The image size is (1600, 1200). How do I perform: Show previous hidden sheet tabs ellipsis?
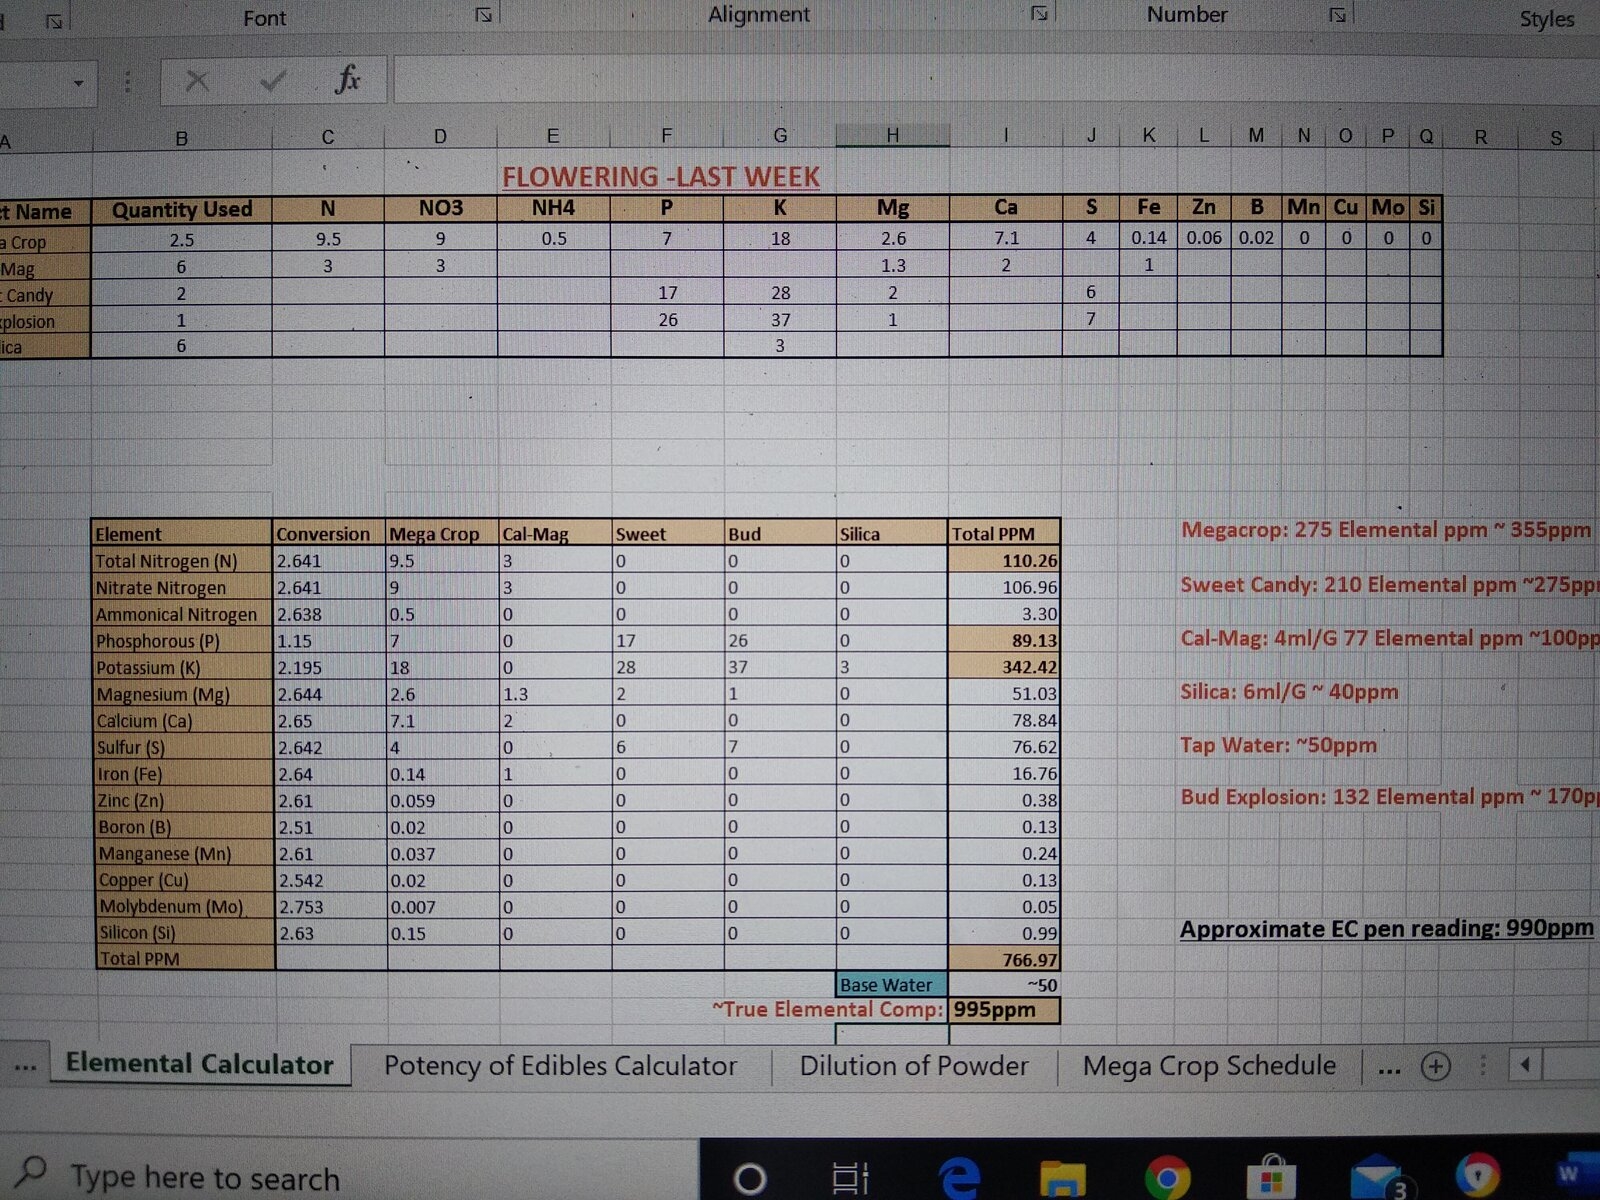26,1066
